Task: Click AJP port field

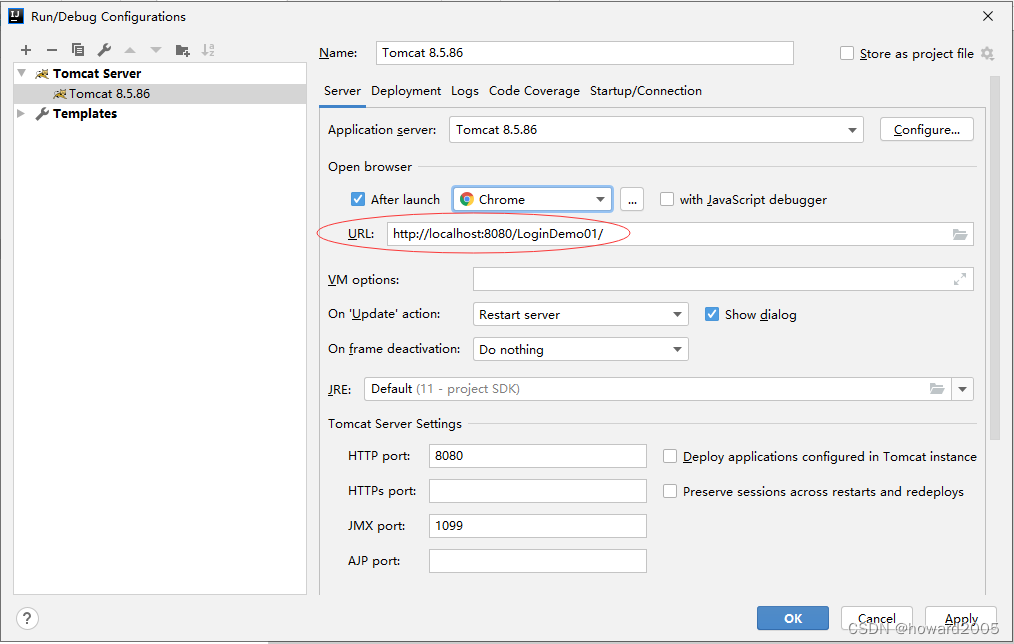Action: (537, 561)
